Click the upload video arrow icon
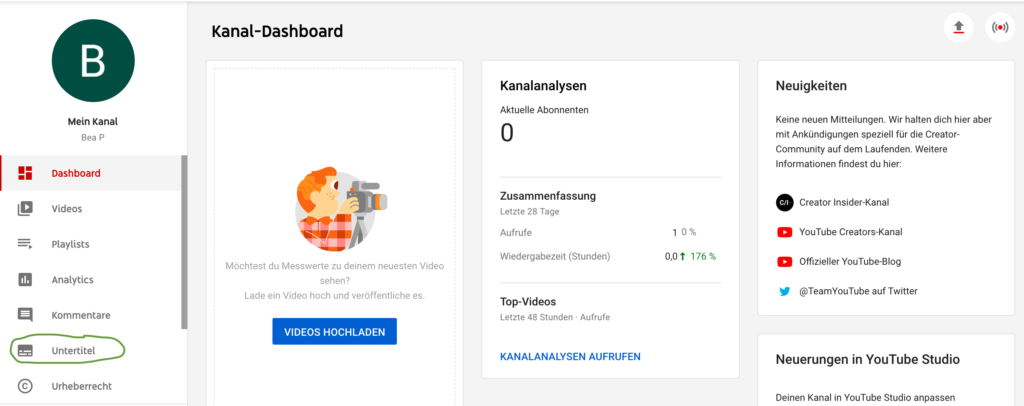The image size is (1024, 406). 959,27
